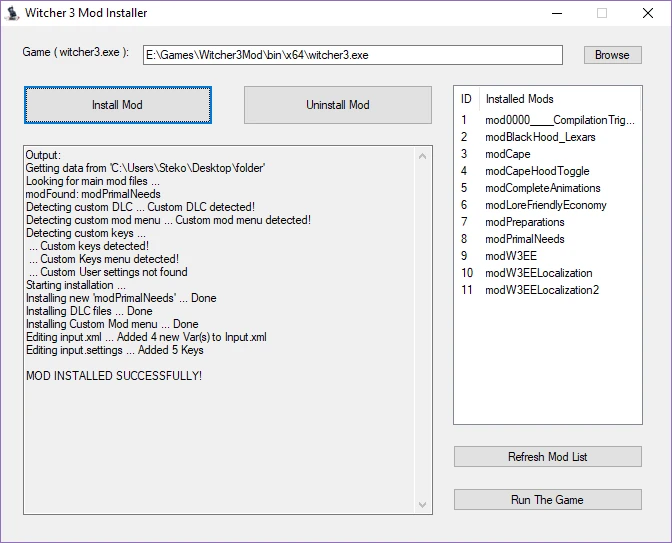
Task: Click Run The Game button
Action: [x=548, y=500]
